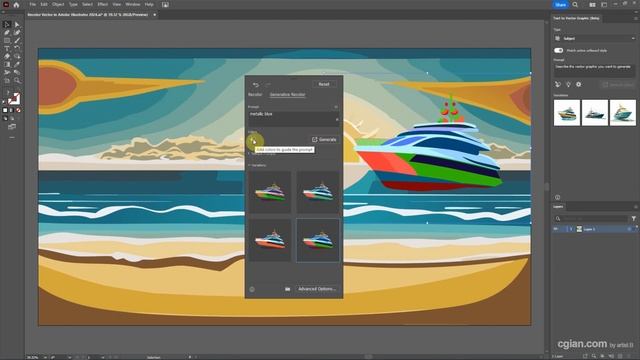Viewport: 640px width, 360px height.
Task: Switch to the Recolor tab
Action: (256, 95)
